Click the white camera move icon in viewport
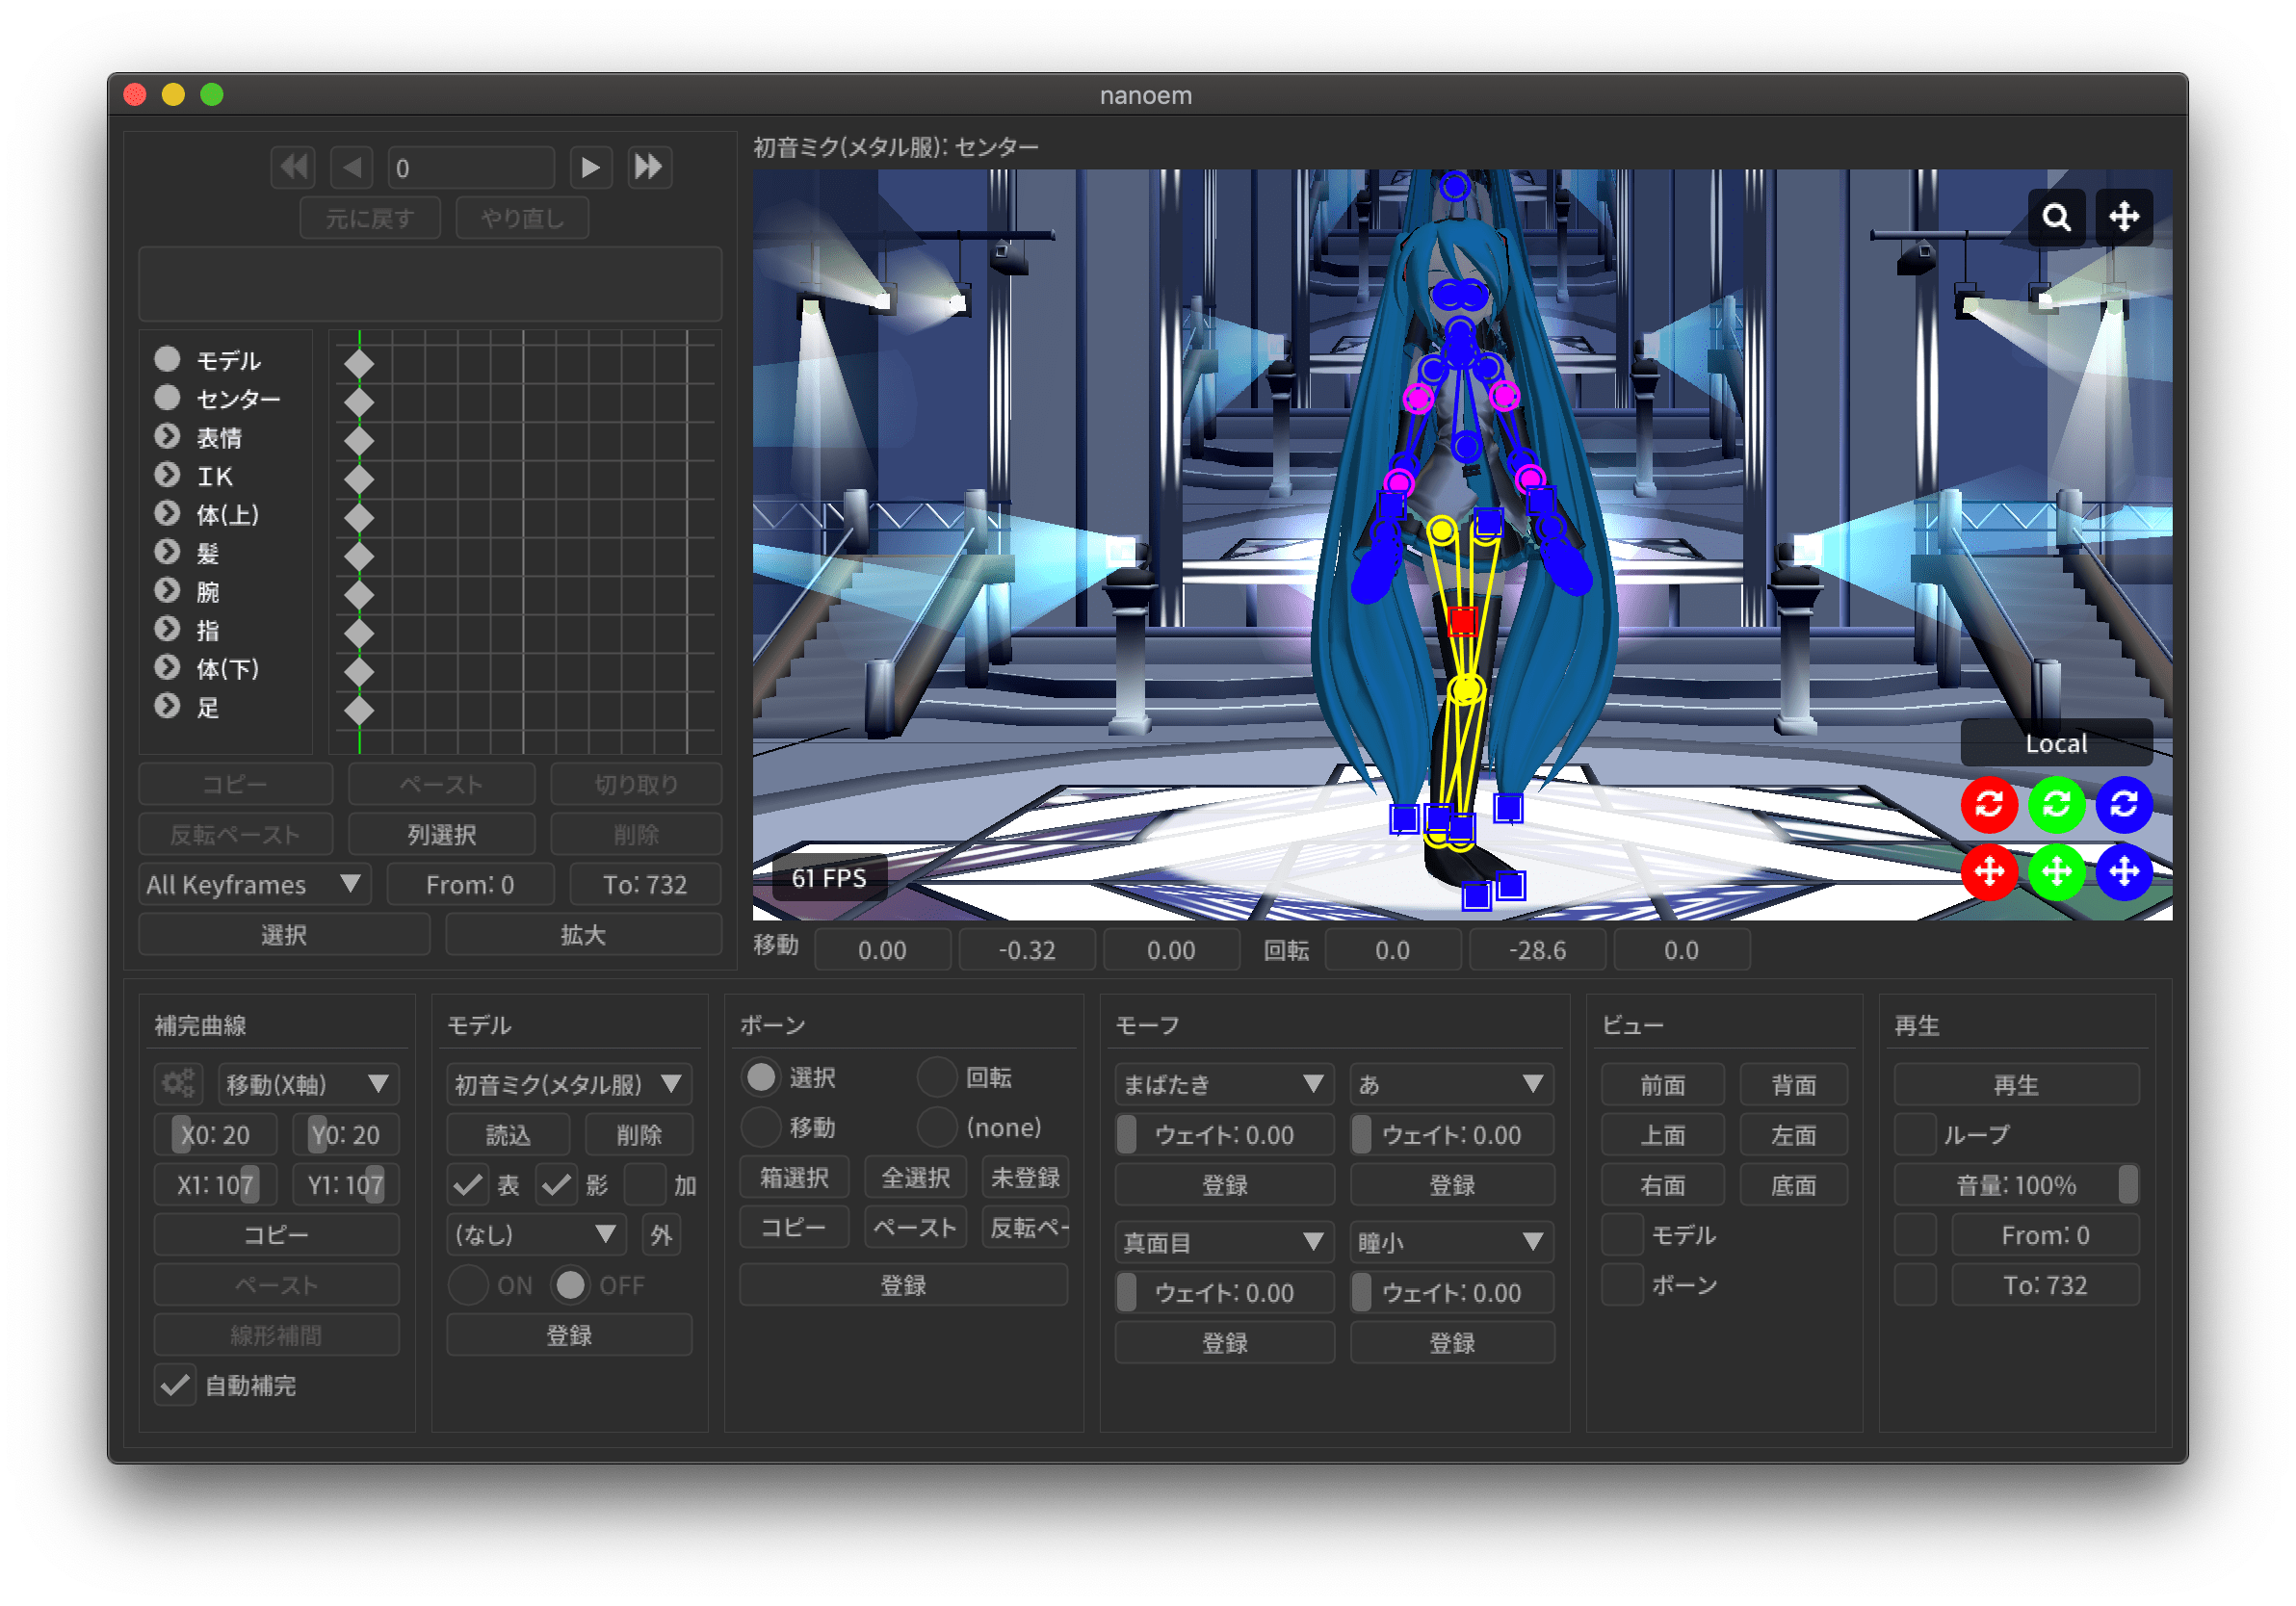Screen dimensions: 2296x1606 point(2123,217)
